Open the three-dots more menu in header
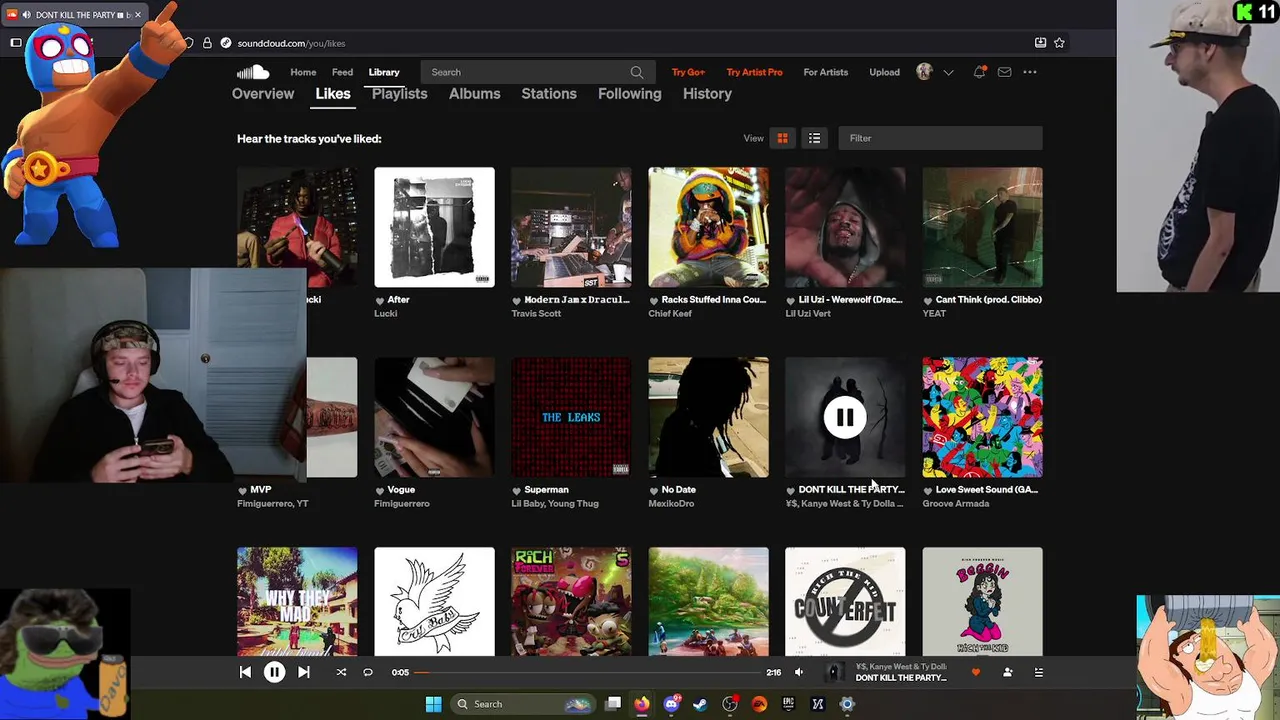Viewport: 1280px width, 720px height. coord(1030,72)
